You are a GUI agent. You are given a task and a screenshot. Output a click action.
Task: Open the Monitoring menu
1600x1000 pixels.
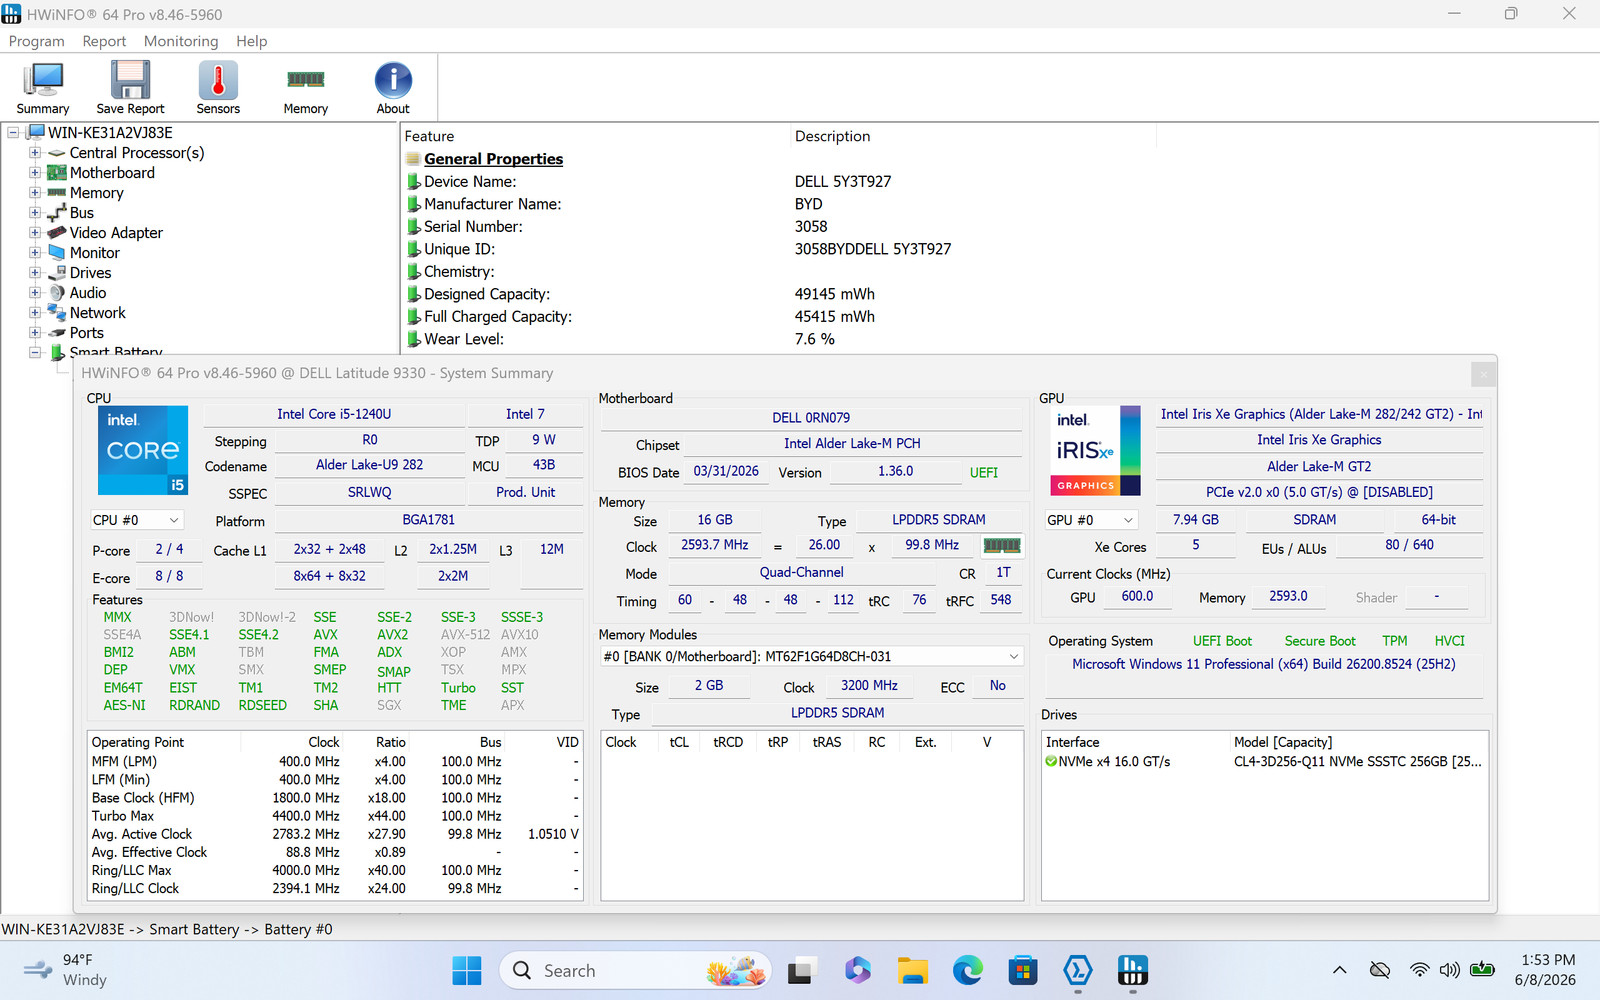point(181,41)
